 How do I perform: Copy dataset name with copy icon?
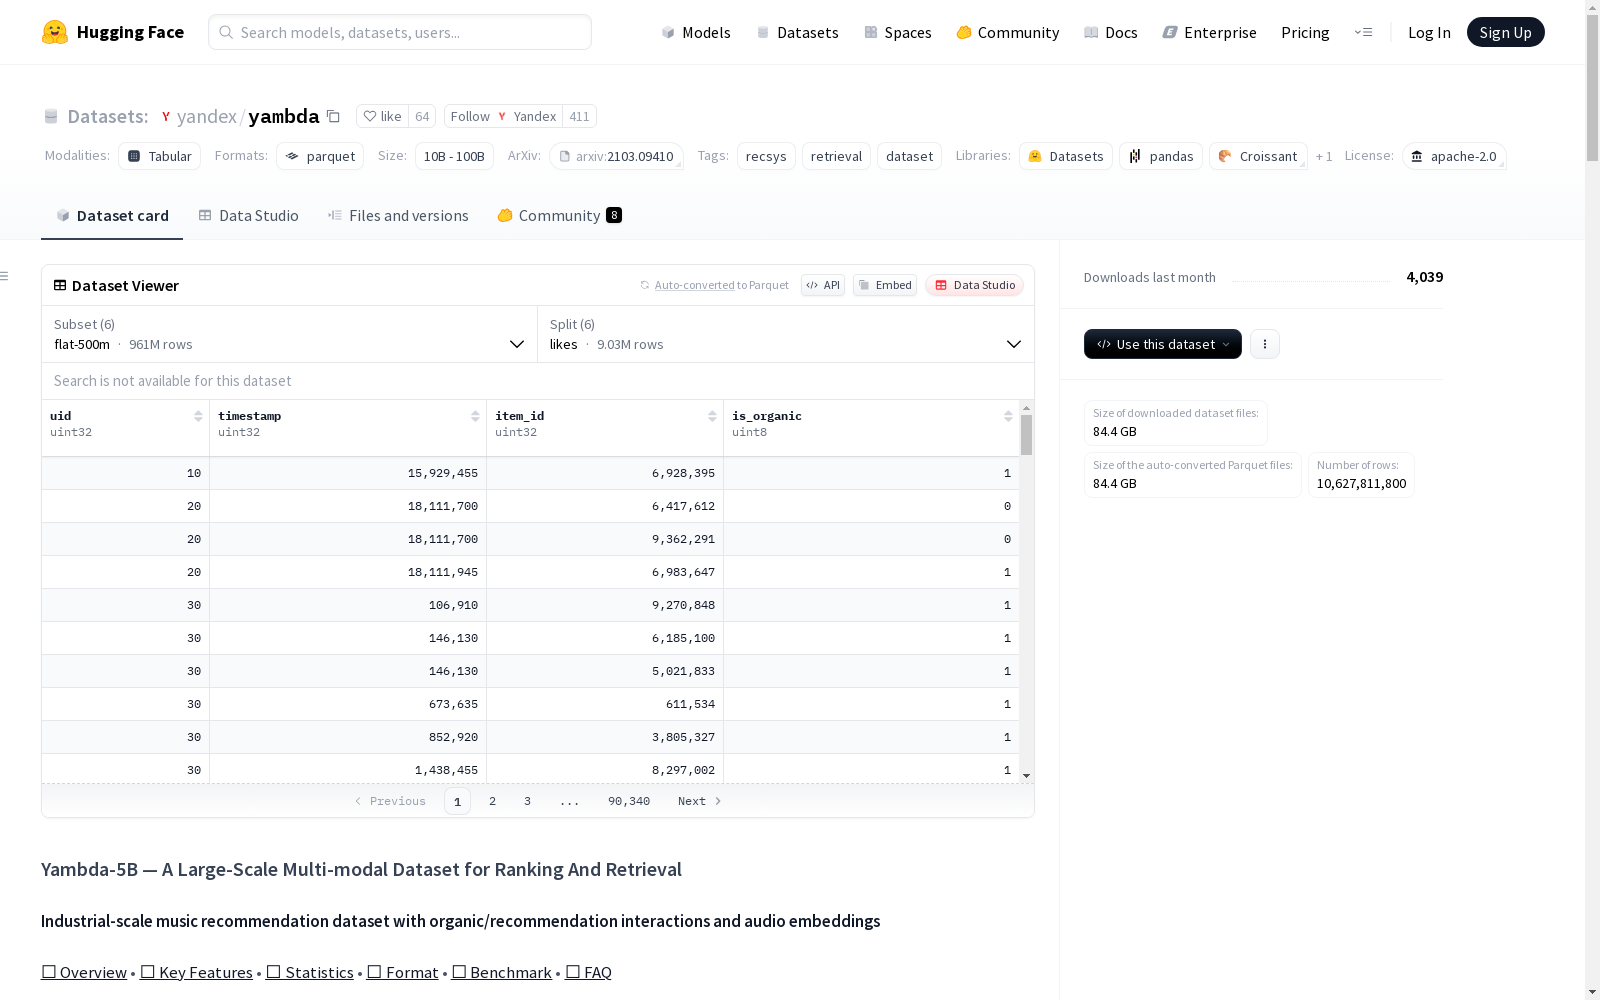click(x=334, y=116)
